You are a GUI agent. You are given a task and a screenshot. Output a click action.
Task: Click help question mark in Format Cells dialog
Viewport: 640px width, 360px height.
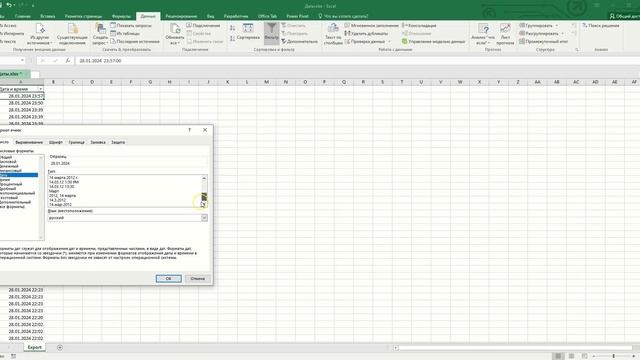[x=189, y=130]
